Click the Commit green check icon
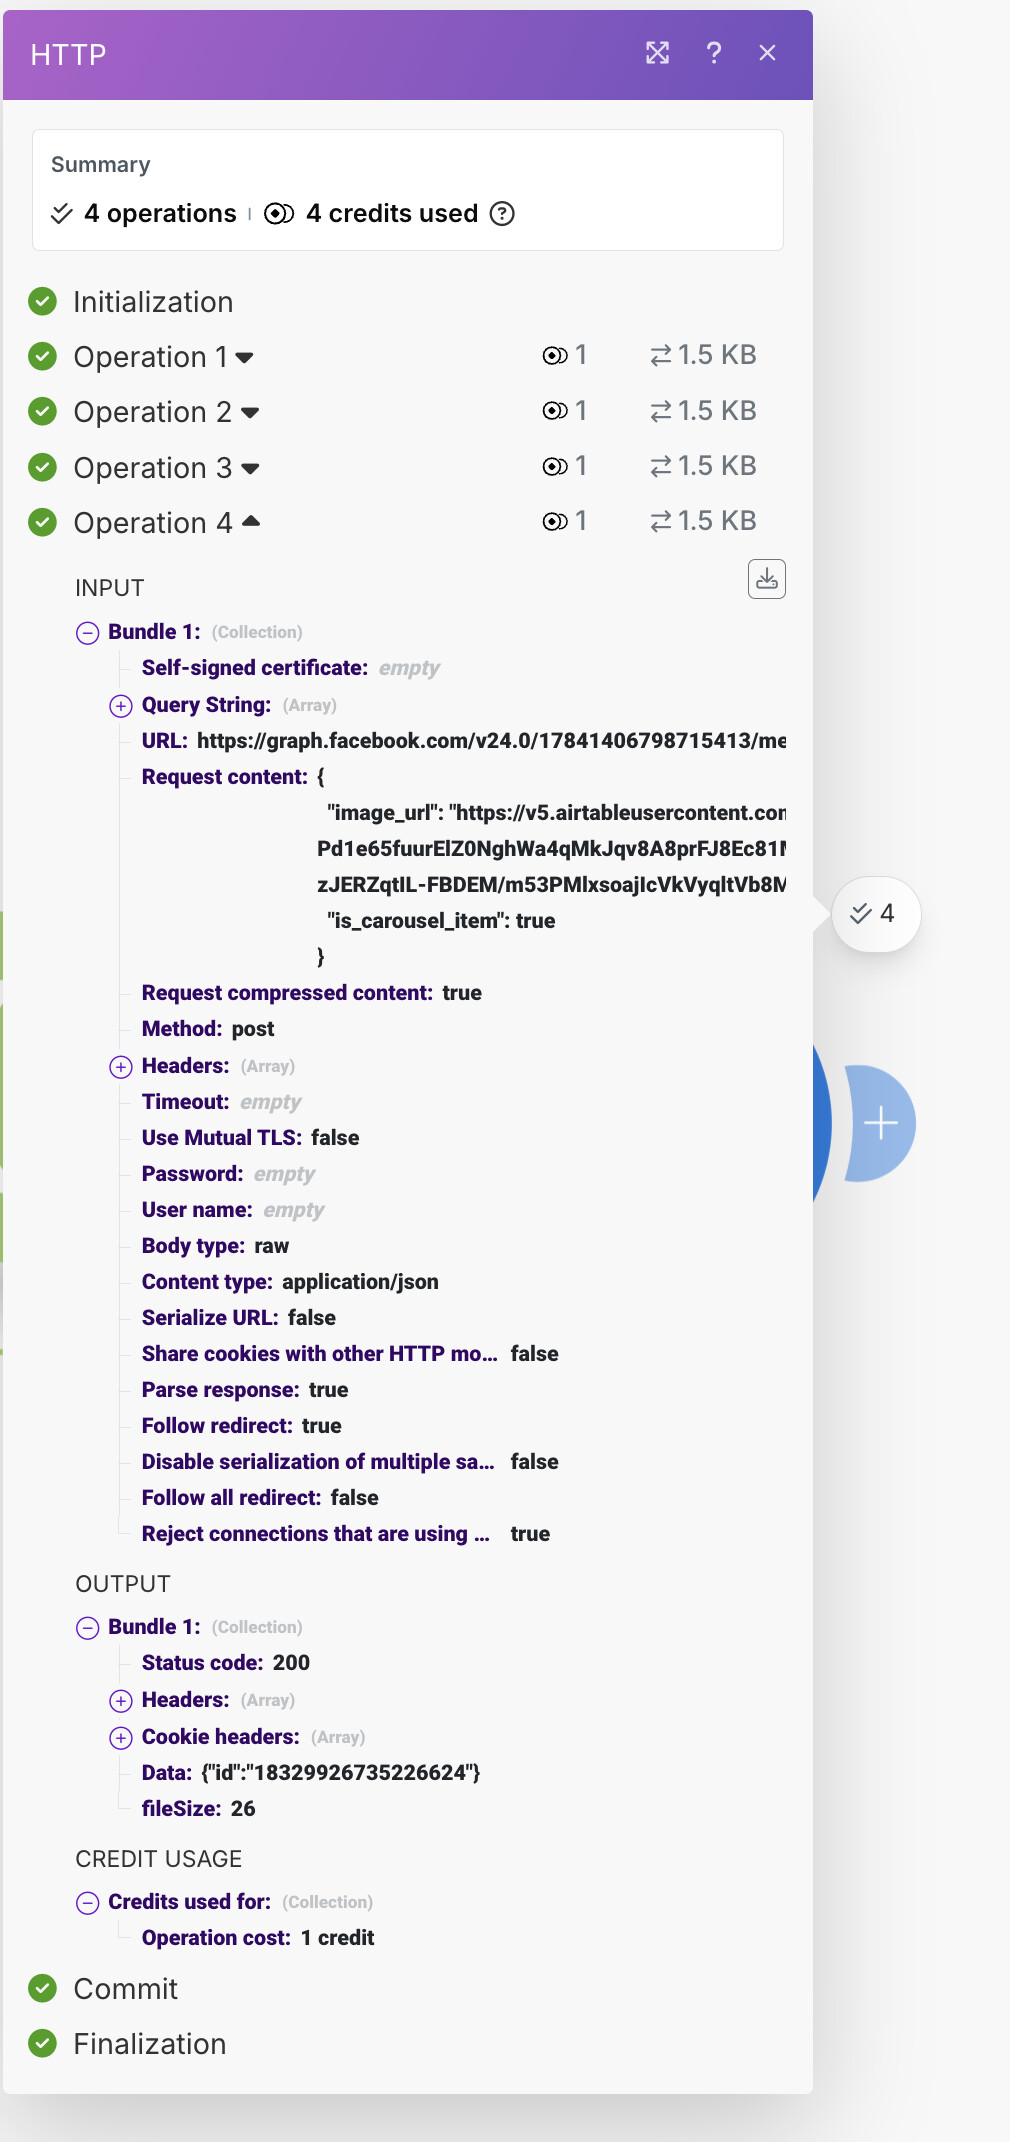 [43, 1988]
